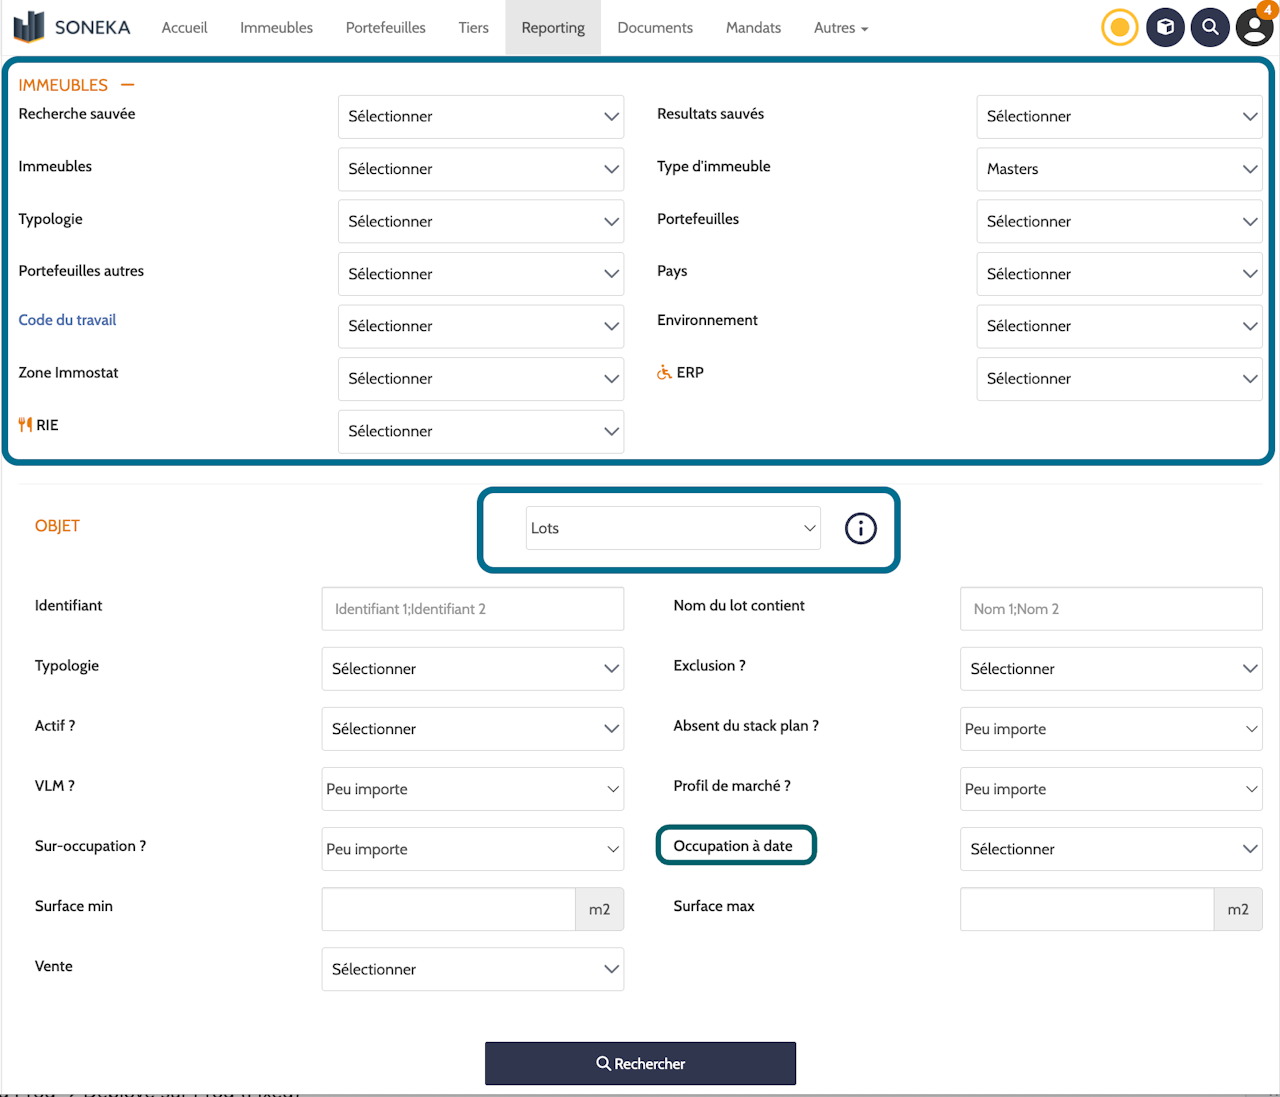Open the Type d'immeuble Masters dropdown
This screenshot has width=1280, height=1097.
(1119, 169)
